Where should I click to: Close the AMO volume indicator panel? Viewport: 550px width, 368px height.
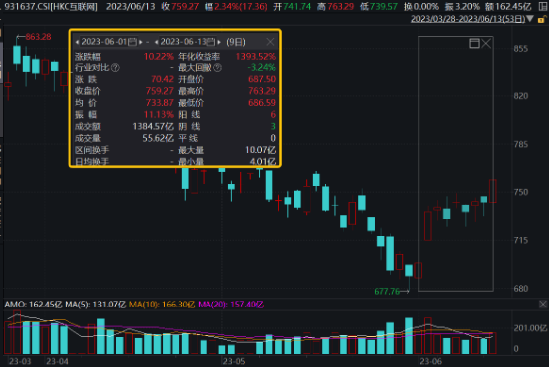tap(543, 304)
